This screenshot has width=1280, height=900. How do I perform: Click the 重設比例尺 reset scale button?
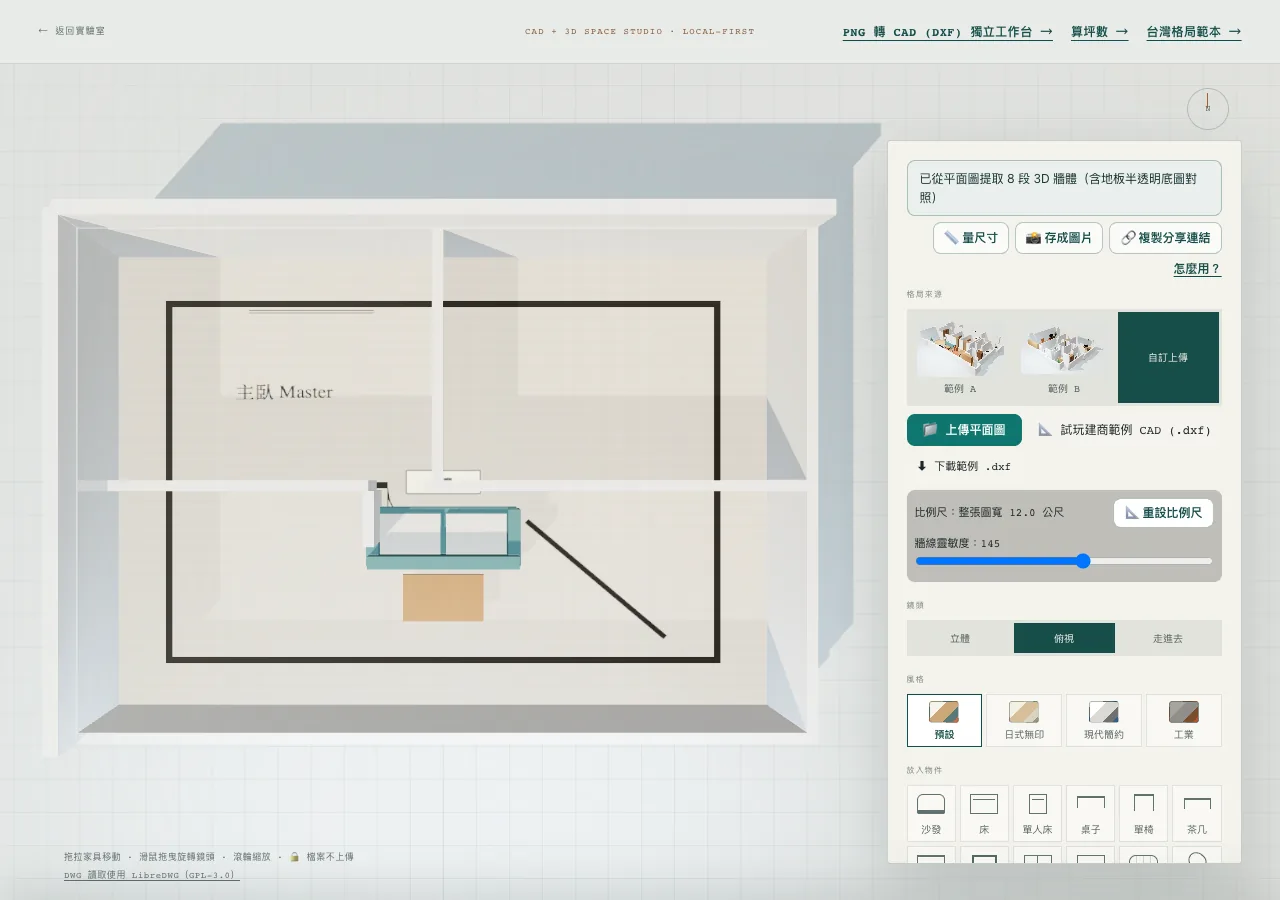1163,513
